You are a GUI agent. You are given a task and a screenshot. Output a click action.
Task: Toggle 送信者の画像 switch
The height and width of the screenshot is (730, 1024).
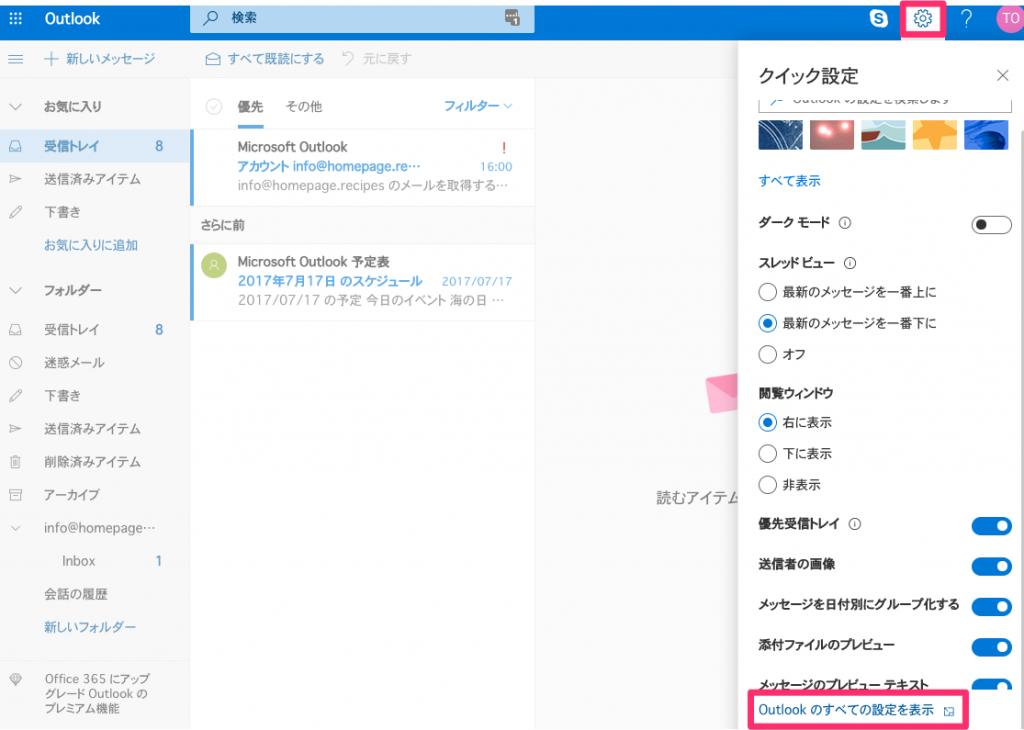click(991, 566)
